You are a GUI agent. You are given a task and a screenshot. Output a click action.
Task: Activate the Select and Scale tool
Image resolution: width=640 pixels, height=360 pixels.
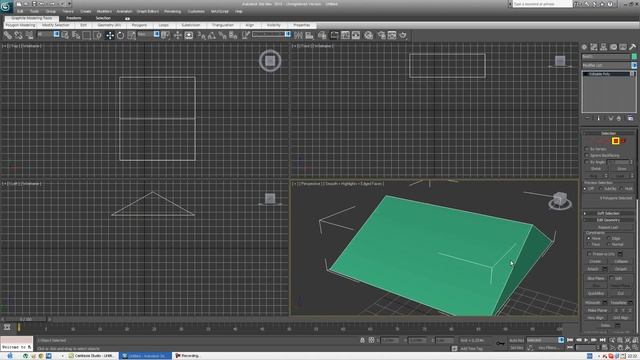(131, 36)
